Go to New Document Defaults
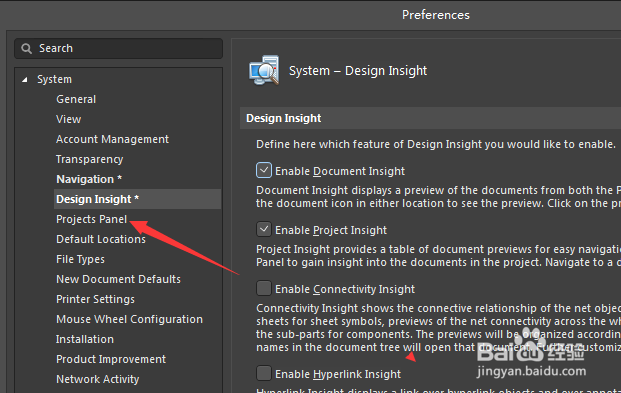This screenshot has height=393, width=621. click(118, 279)
